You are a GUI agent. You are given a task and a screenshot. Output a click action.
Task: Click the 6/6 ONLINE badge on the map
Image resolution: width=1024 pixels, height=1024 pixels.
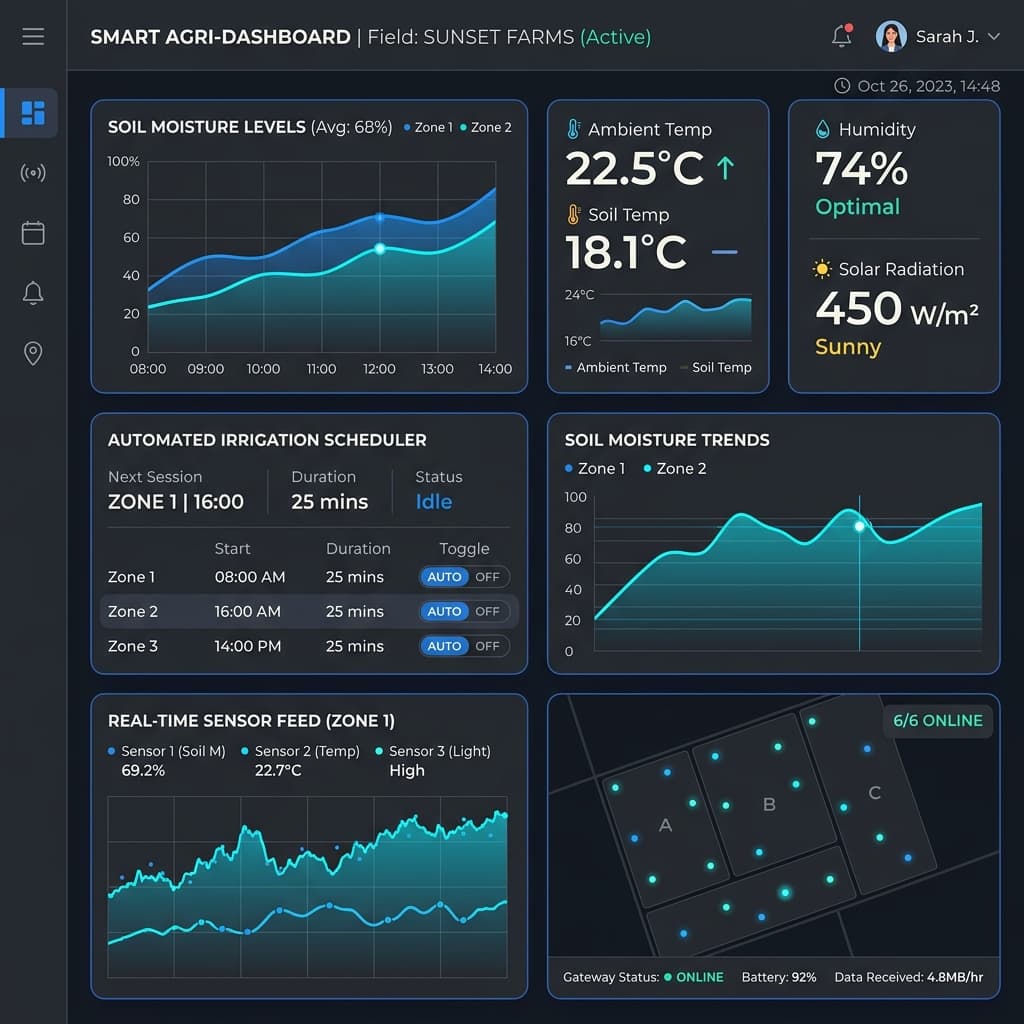point(937,720)
